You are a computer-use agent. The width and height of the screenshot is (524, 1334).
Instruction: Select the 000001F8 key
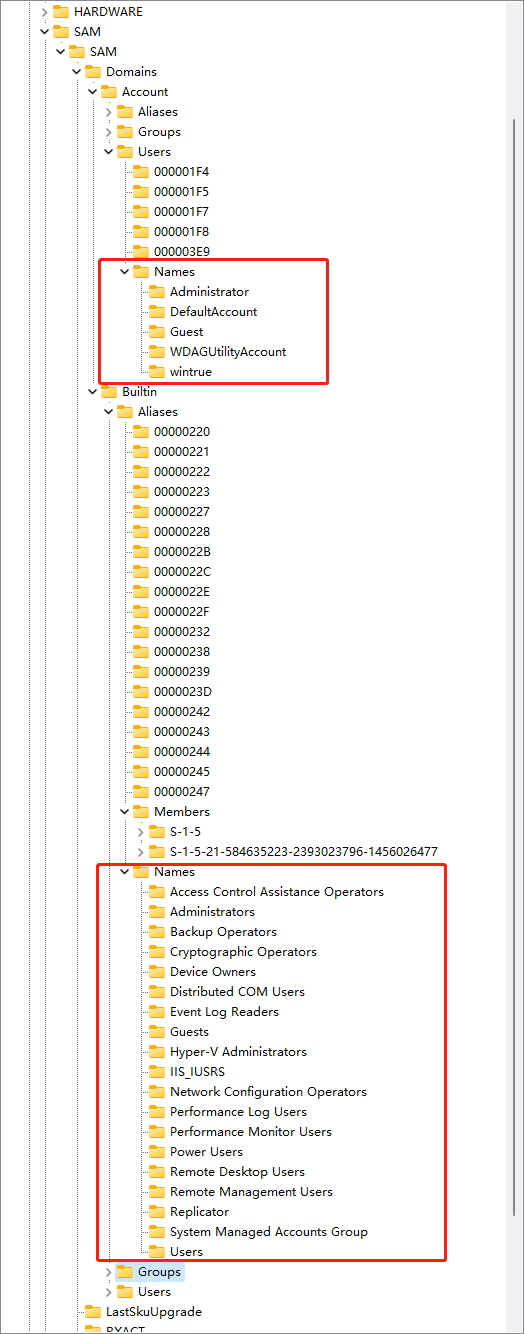pyautogui.click(x=181, y=232)
